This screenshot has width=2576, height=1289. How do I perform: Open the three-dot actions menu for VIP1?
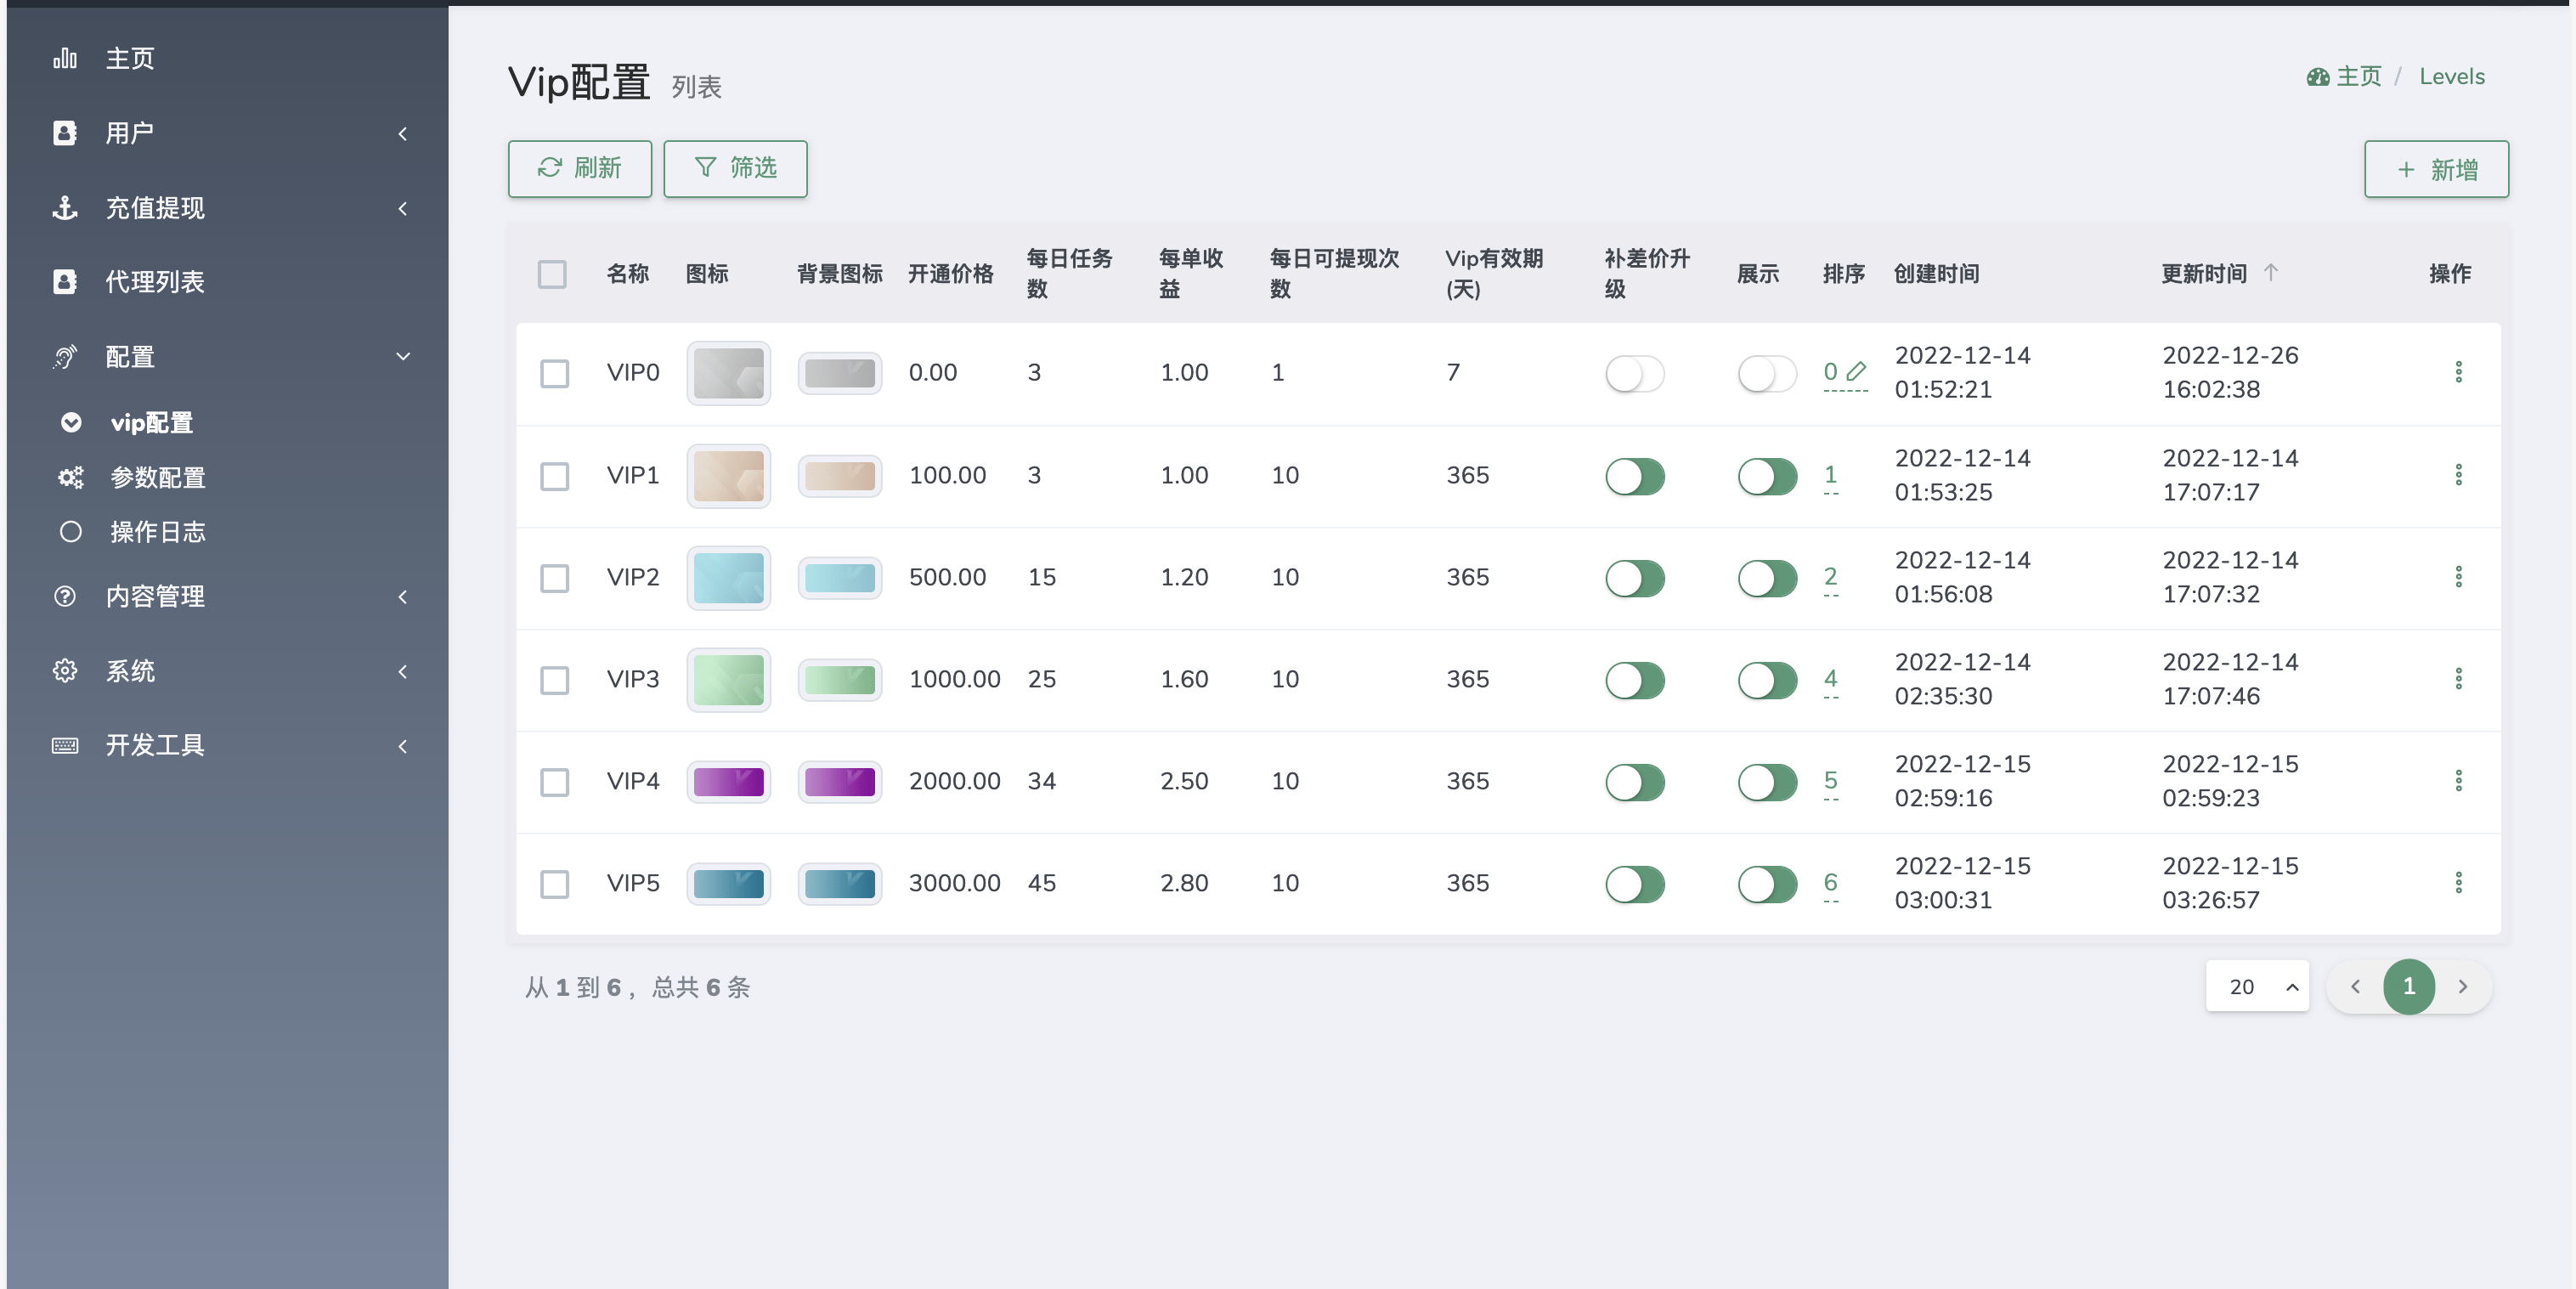pyautogui.click(x=2459, y=475)
